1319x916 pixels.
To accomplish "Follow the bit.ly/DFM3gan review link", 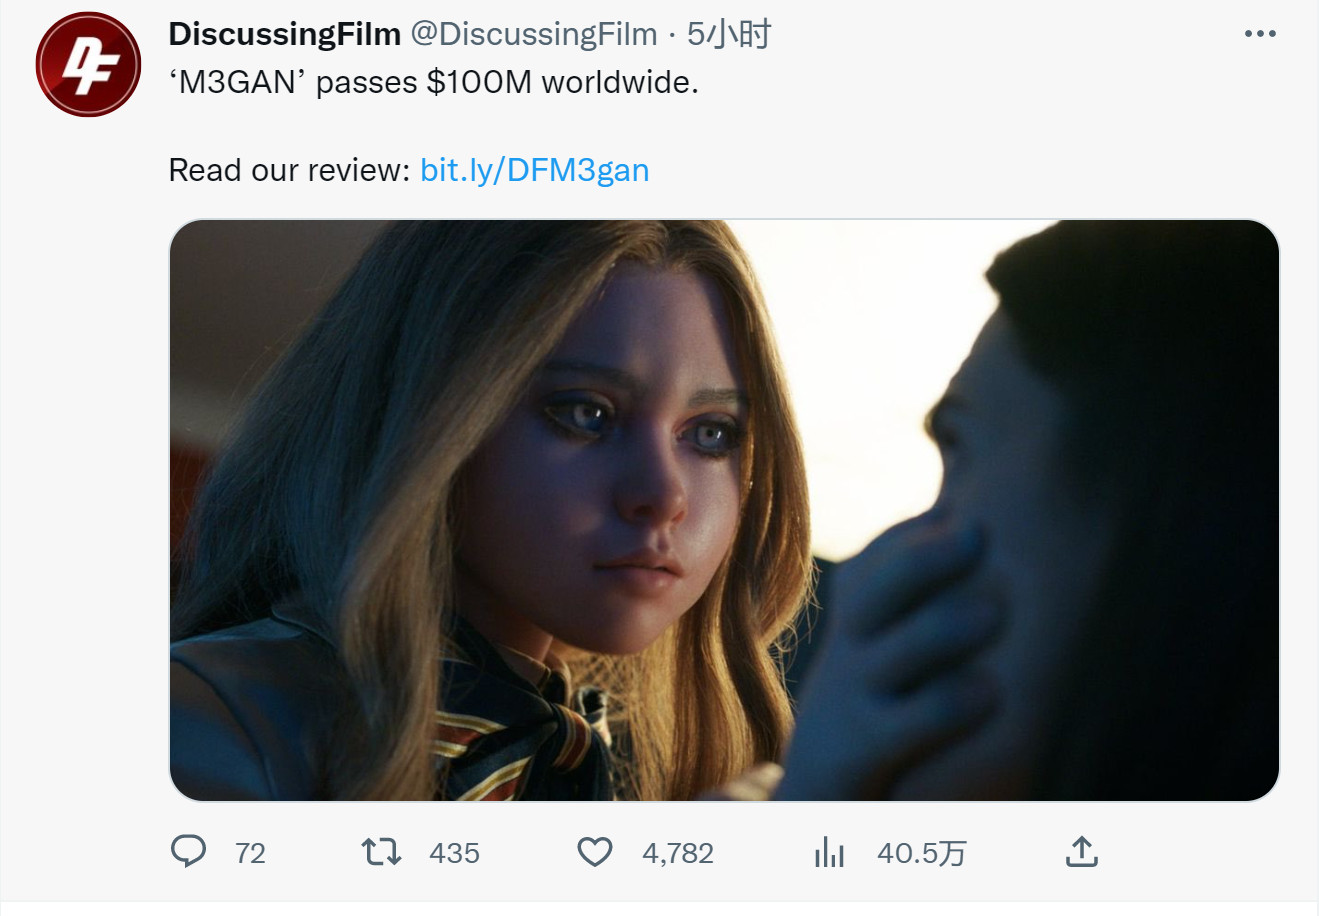I will pos(535,170).
